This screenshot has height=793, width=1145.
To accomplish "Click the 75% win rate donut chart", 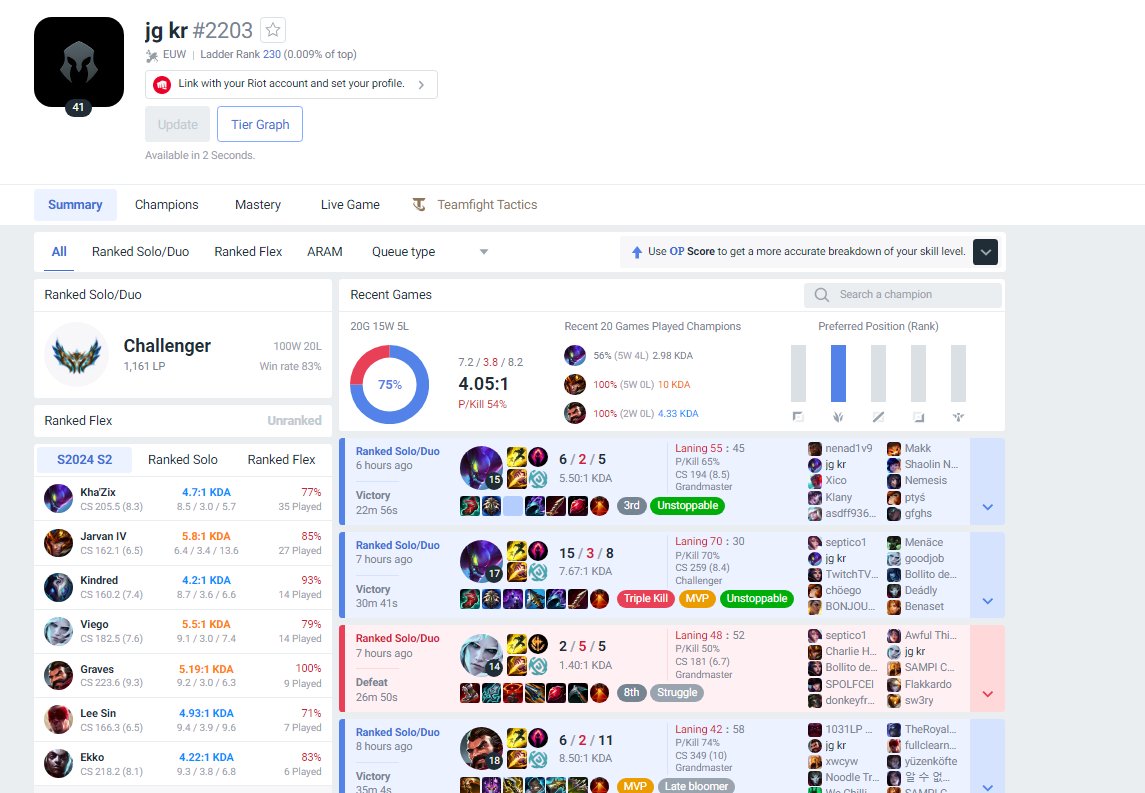I will 390,385.
